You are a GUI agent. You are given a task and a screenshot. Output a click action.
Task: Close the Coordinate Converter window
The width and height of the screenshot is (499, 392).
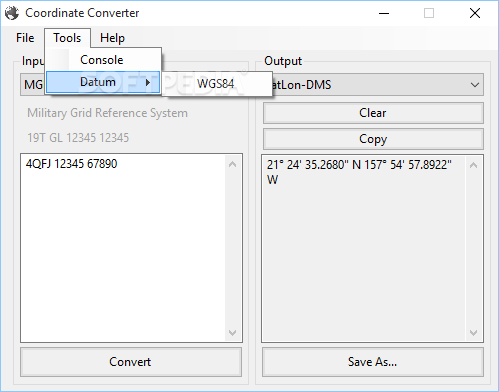pyautogui.click(x=475, y=13)
